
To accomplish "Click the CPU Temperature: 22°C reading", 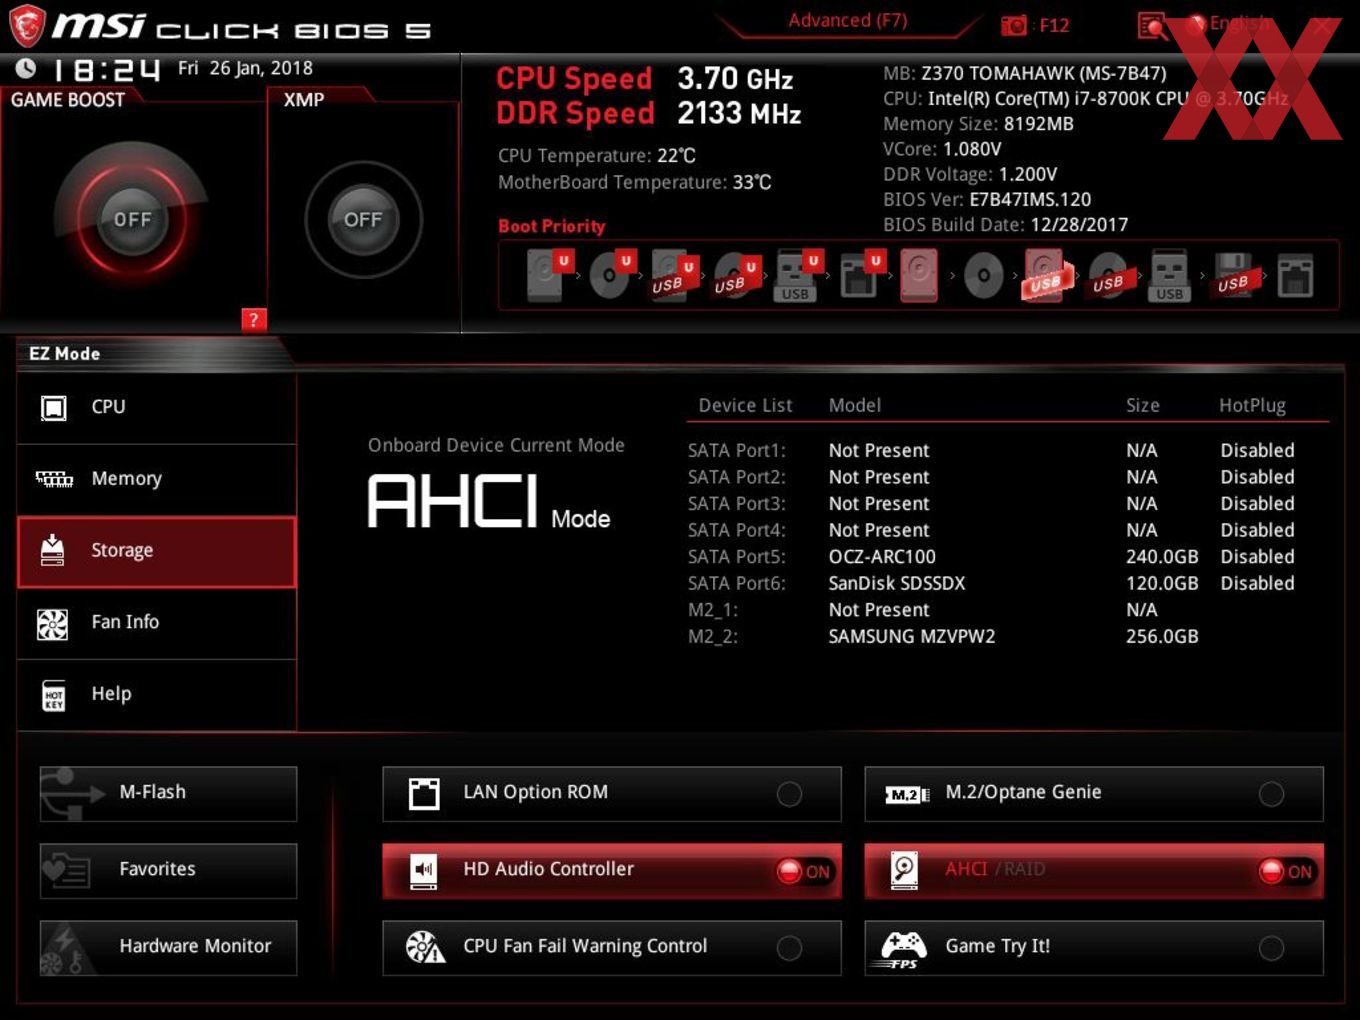I will (597, 156).
